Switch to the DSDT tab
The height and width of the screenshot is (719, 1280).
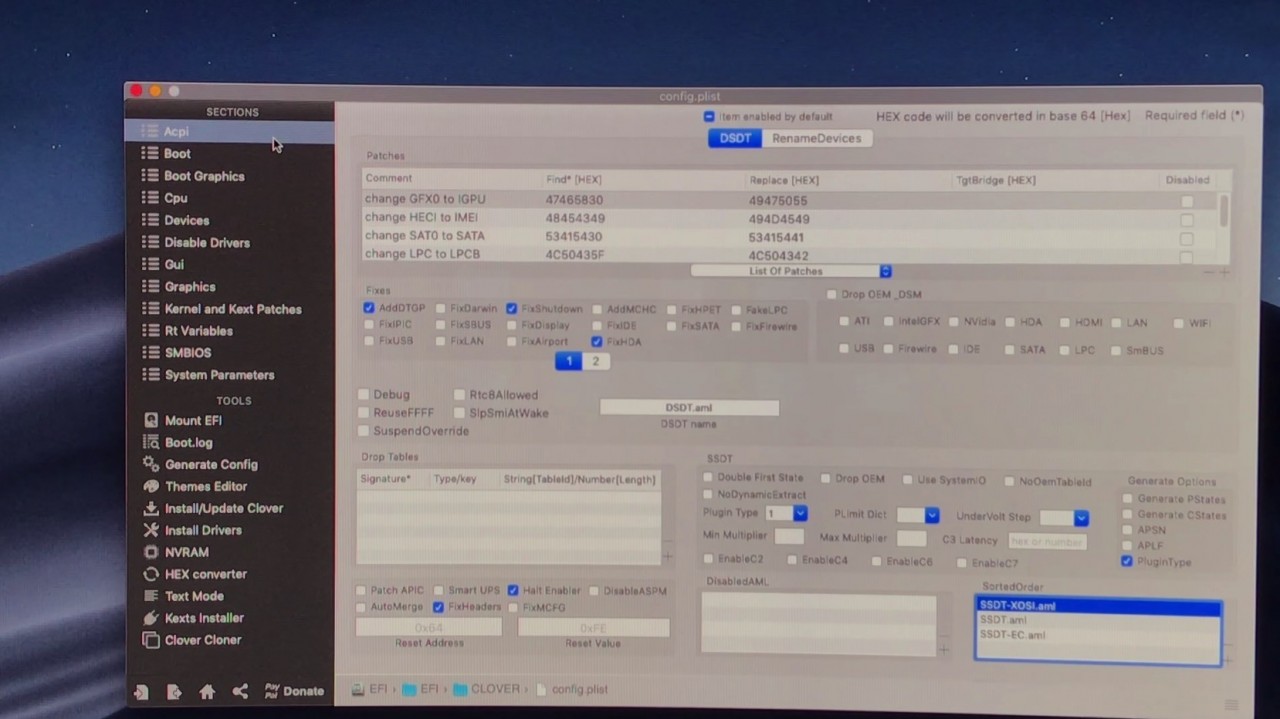735,138
